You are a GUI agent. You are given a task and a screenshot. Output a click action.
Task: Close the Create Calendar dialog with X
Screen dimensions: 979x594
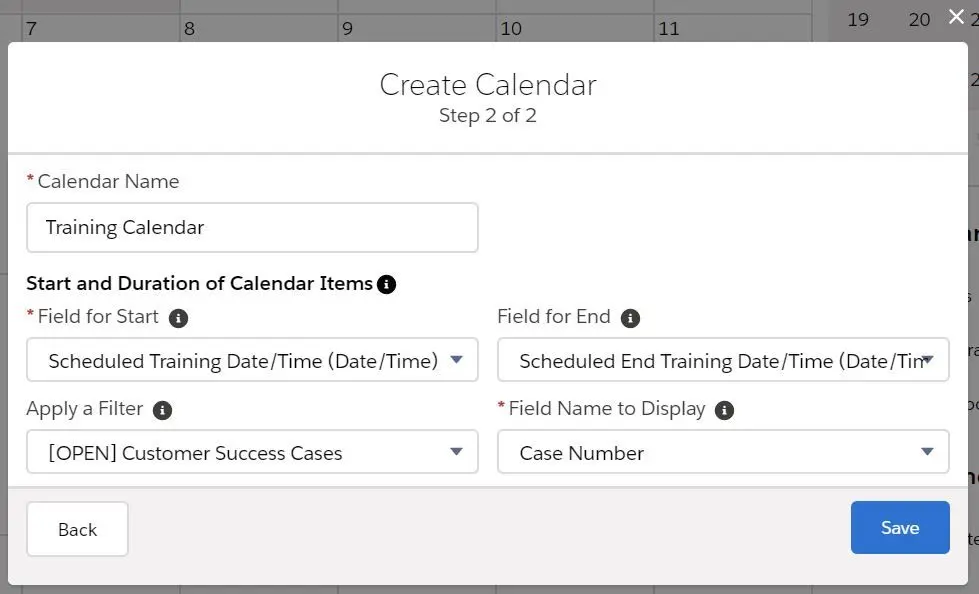click(x=956, y=17)
